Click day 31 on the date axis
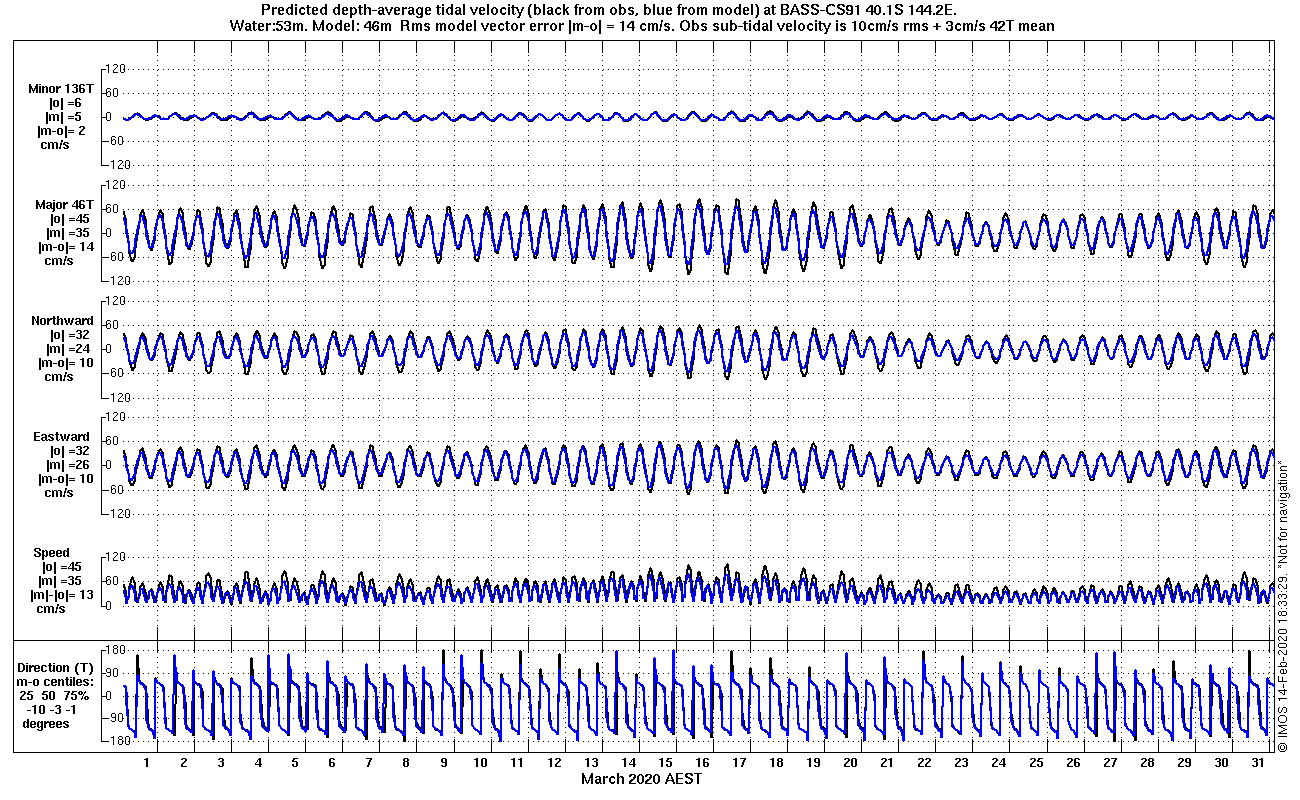Viewport: 1300px width, 800px height. pos(1258,762)
